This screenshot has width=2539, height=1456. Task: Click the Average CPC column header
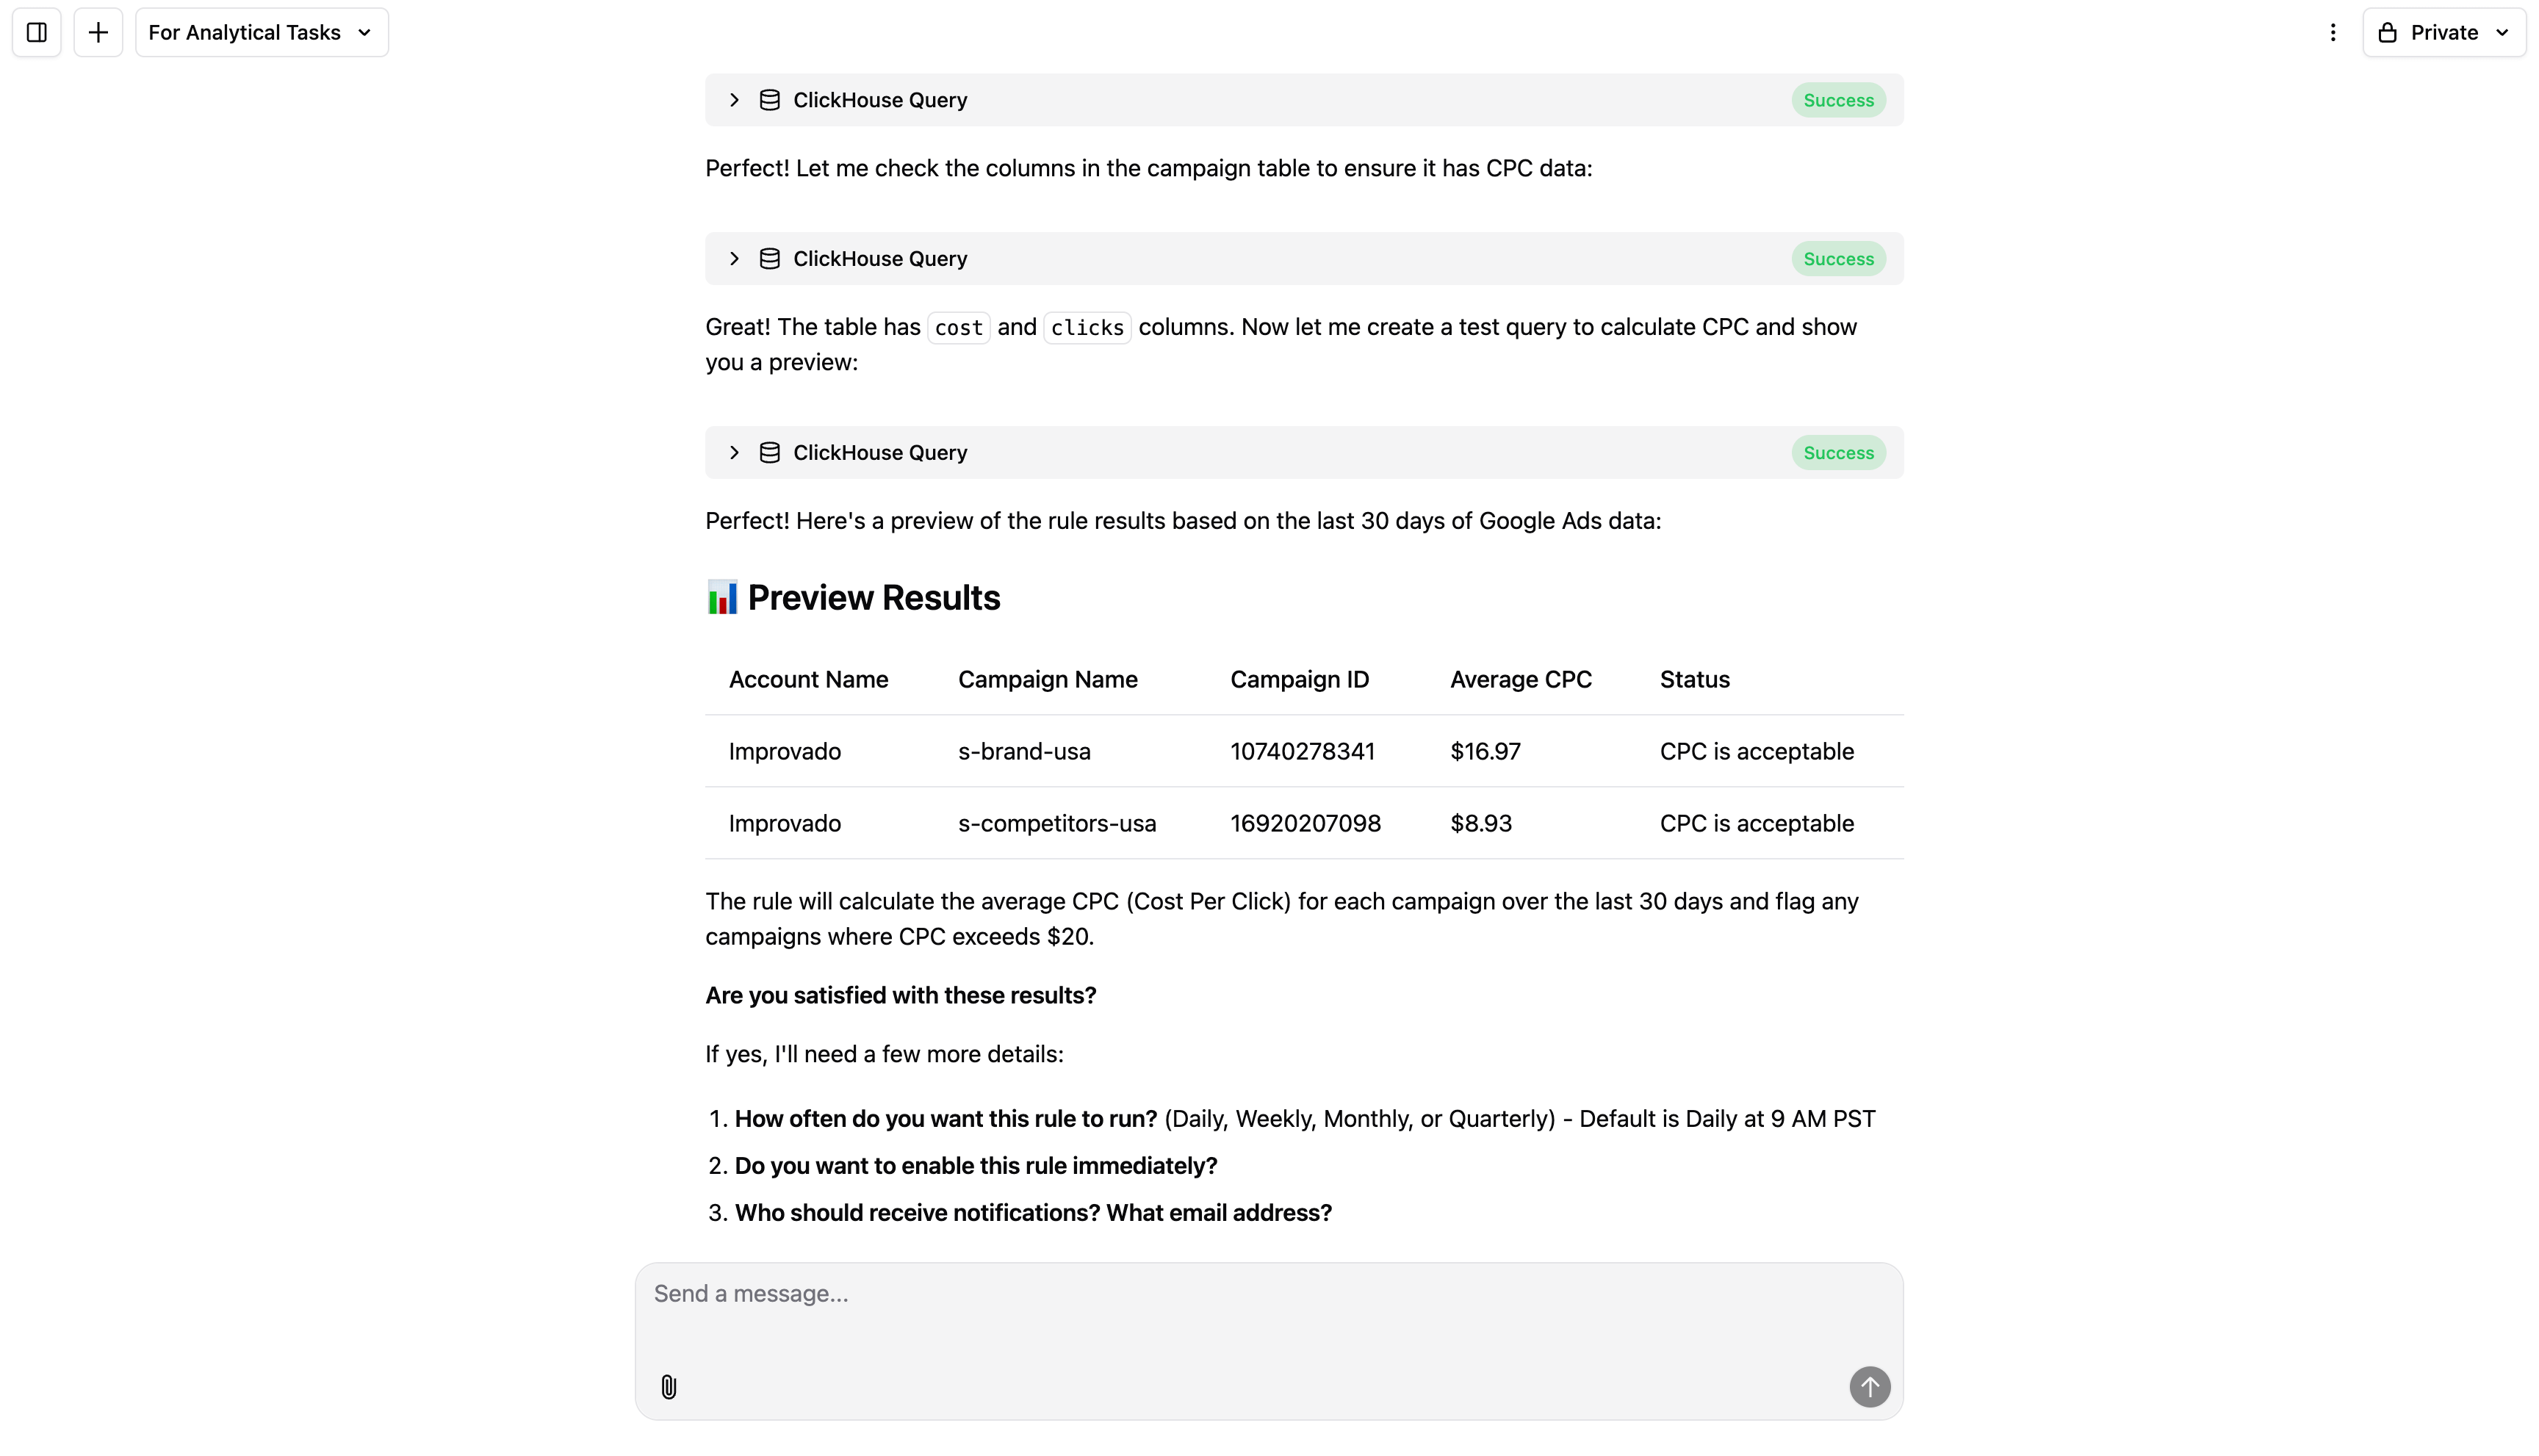(1520, 680)
